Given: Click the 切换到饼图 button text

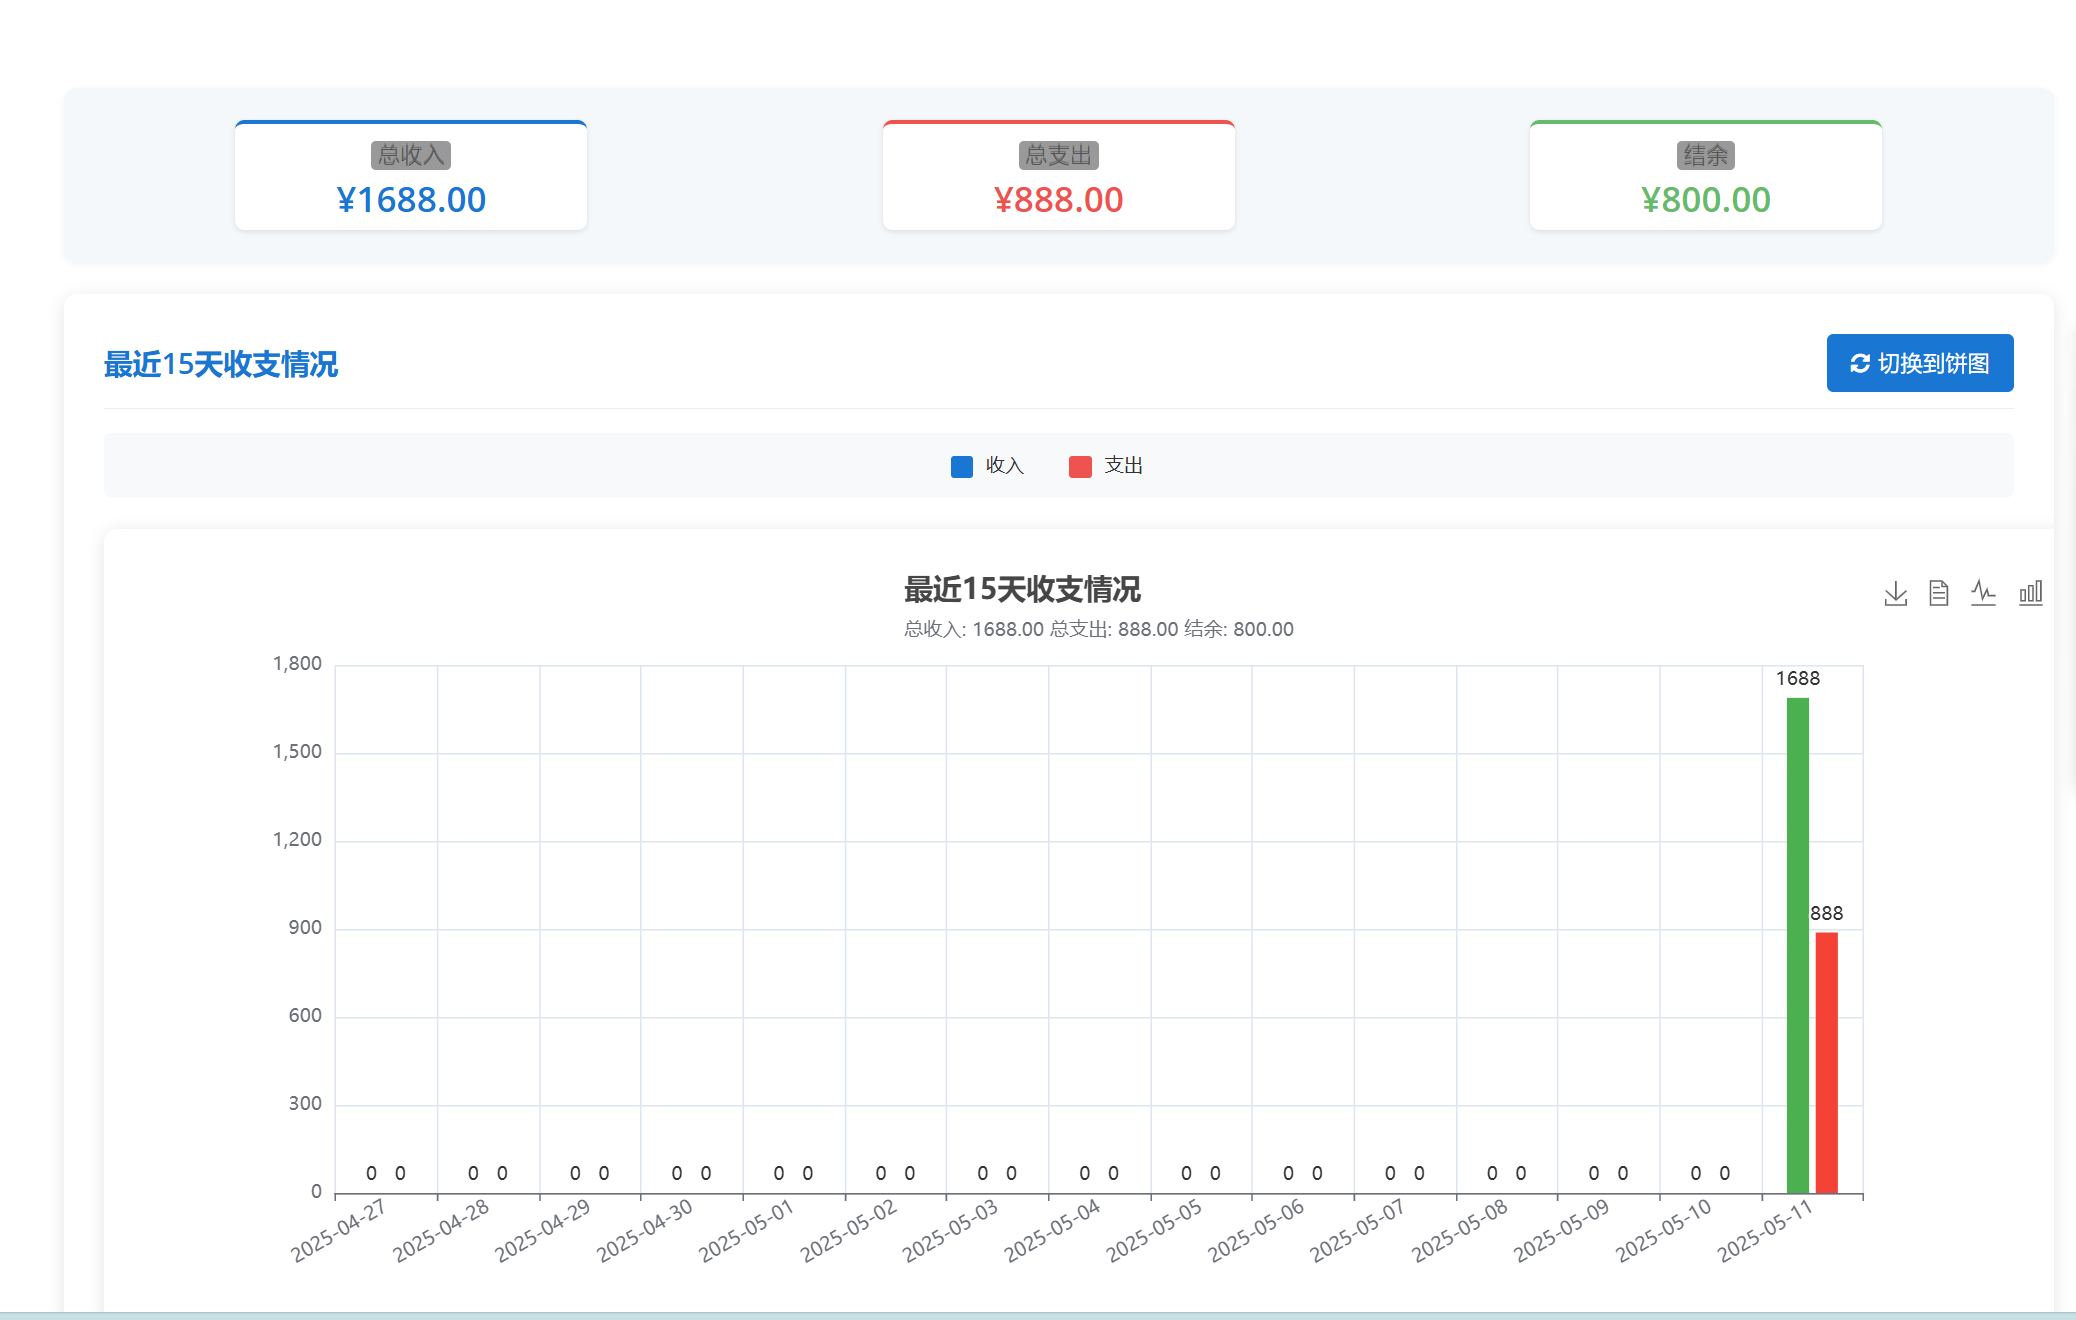Looking at the screenshot, I should (1933, 364).
